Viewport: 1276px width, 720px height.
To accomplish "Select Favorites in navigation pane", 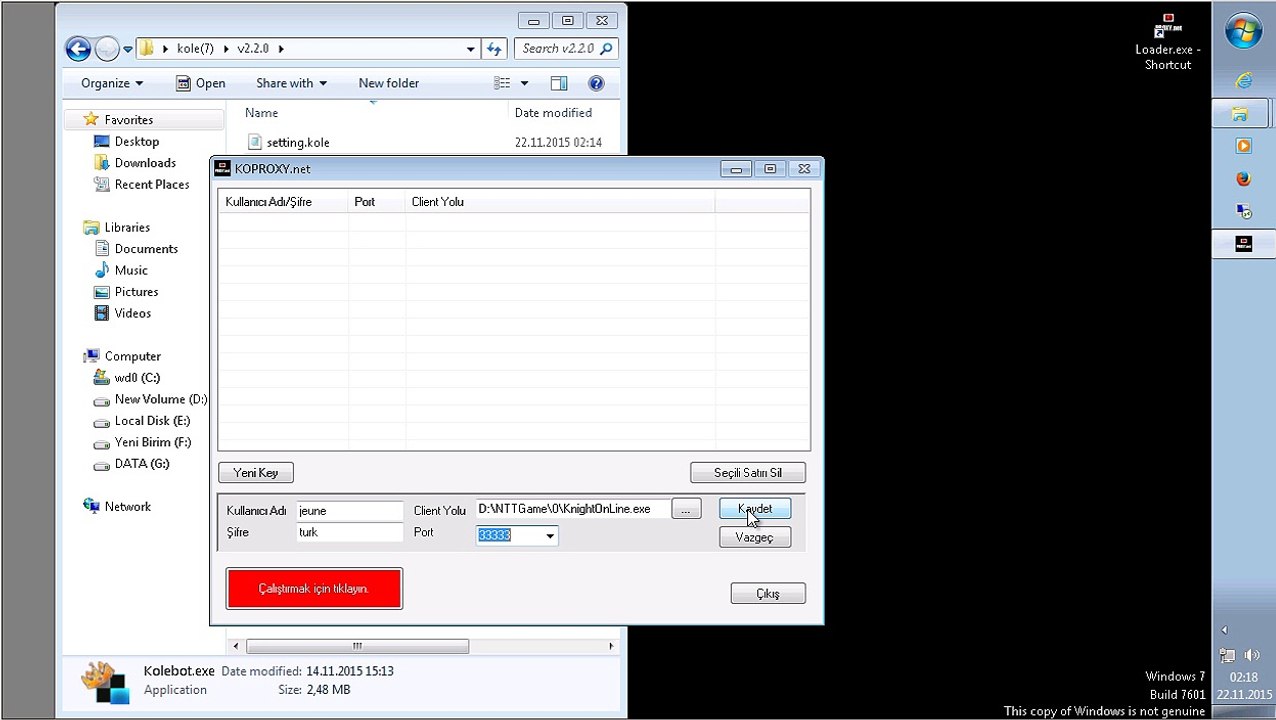I will click(x=129, y=119).
